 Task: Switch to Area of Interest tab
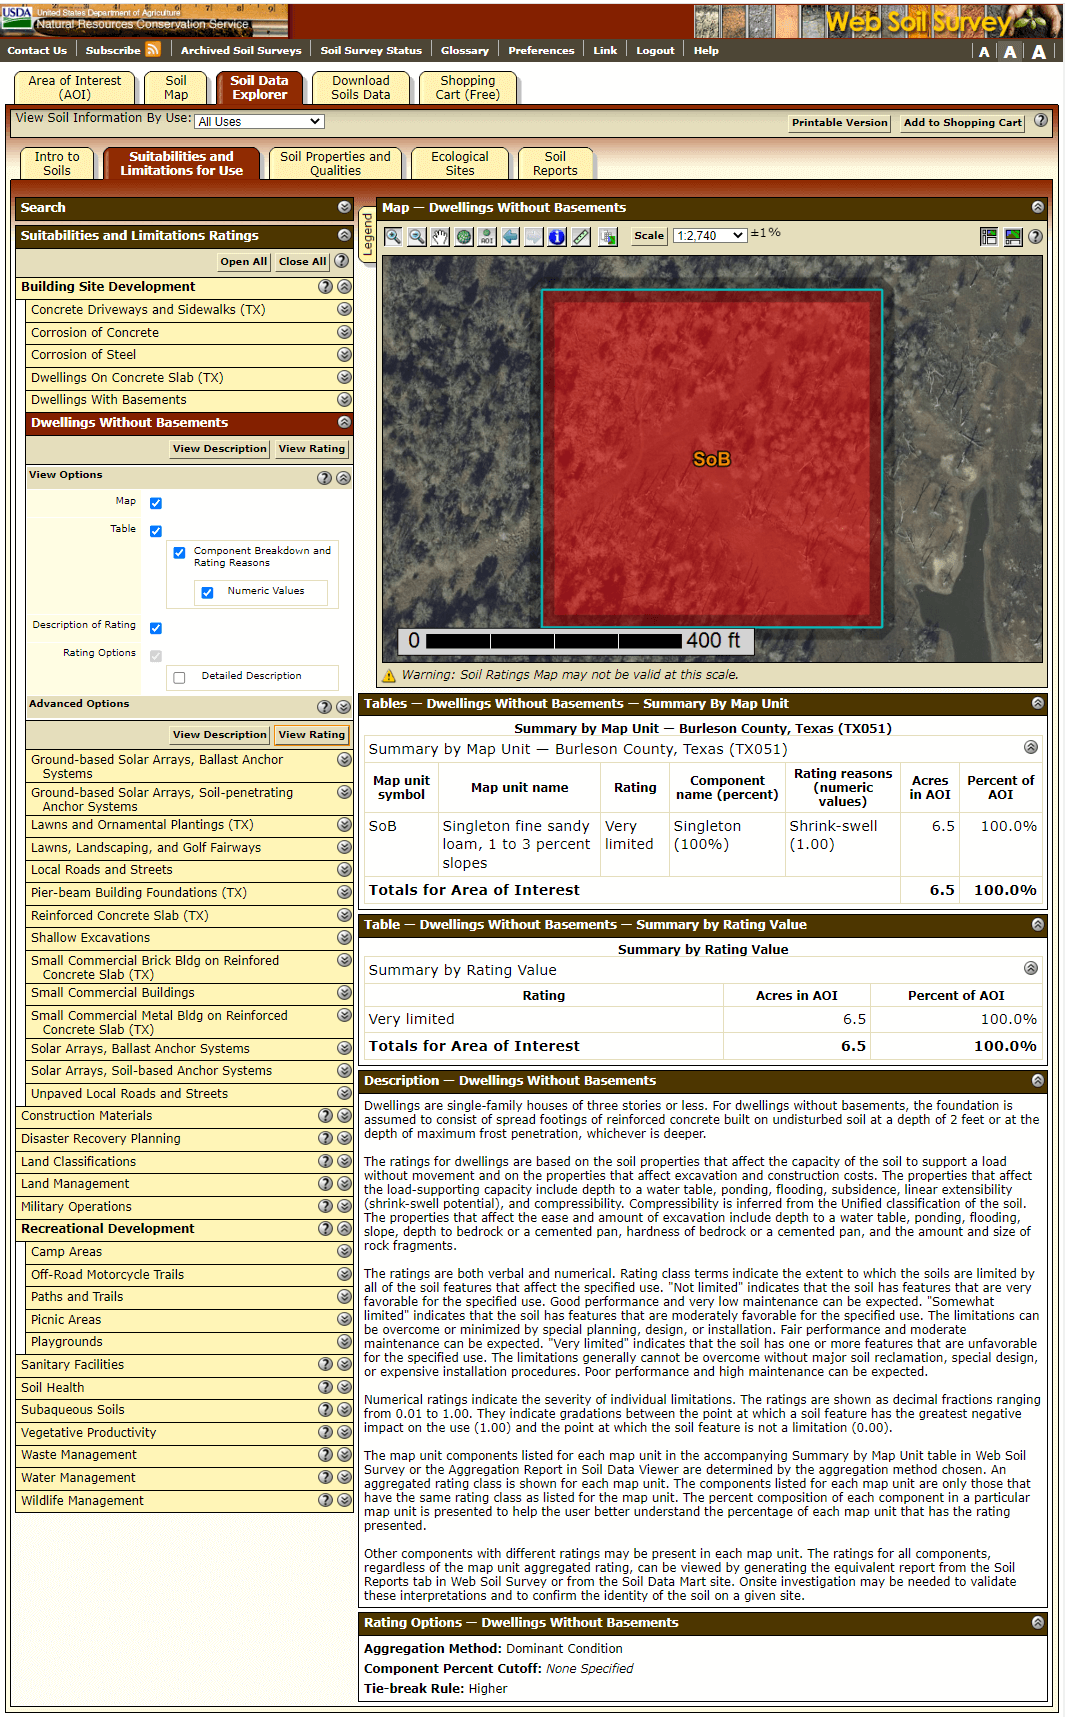pyautogui.click(x=75, y=88)
